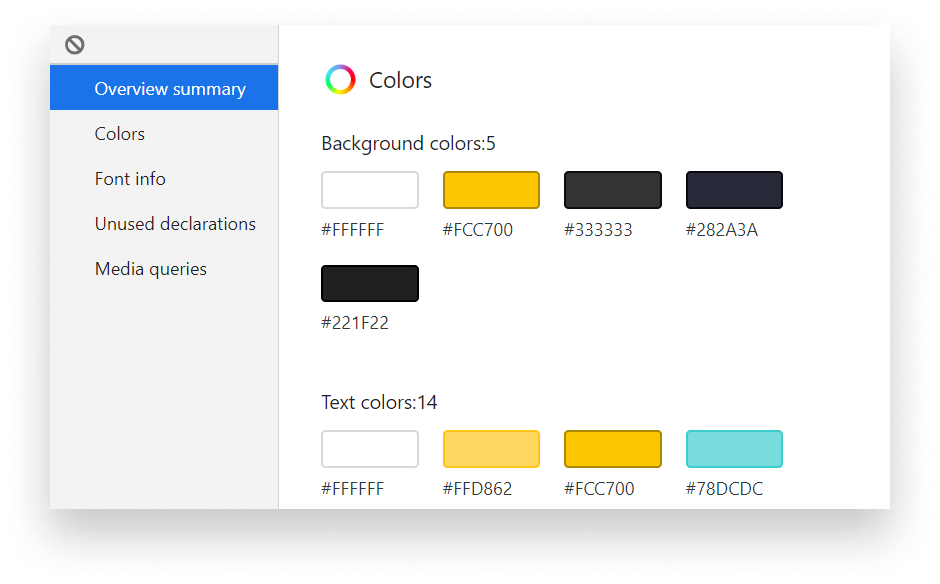
Task: Open the Colors section from the sidebar
Action: tap(119, 133)
